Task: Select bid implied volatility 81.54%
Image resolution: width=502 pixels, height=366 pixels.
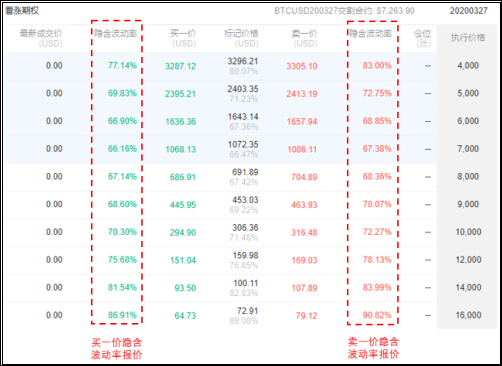Action: click(x=122, y=287)
